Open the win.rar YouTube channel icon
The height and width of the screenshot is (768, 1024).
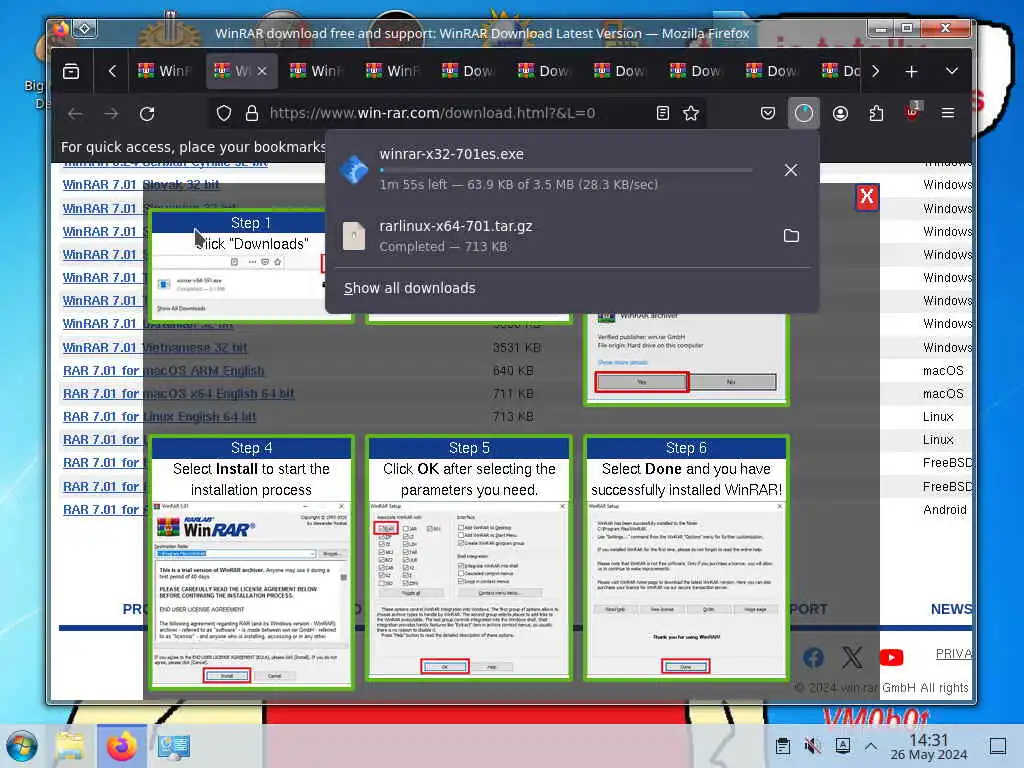point(891,657)
